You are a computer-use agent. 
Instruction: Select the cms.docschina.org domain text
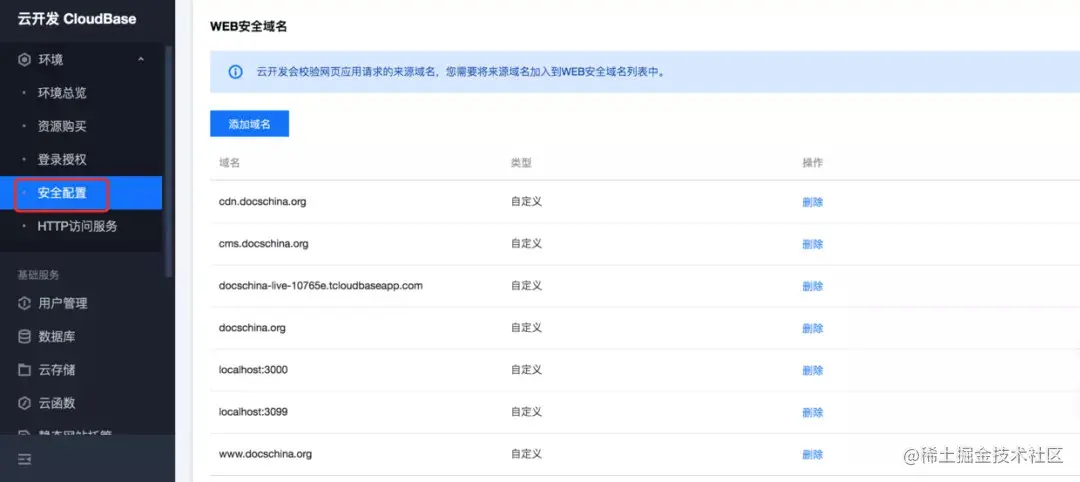263,244
